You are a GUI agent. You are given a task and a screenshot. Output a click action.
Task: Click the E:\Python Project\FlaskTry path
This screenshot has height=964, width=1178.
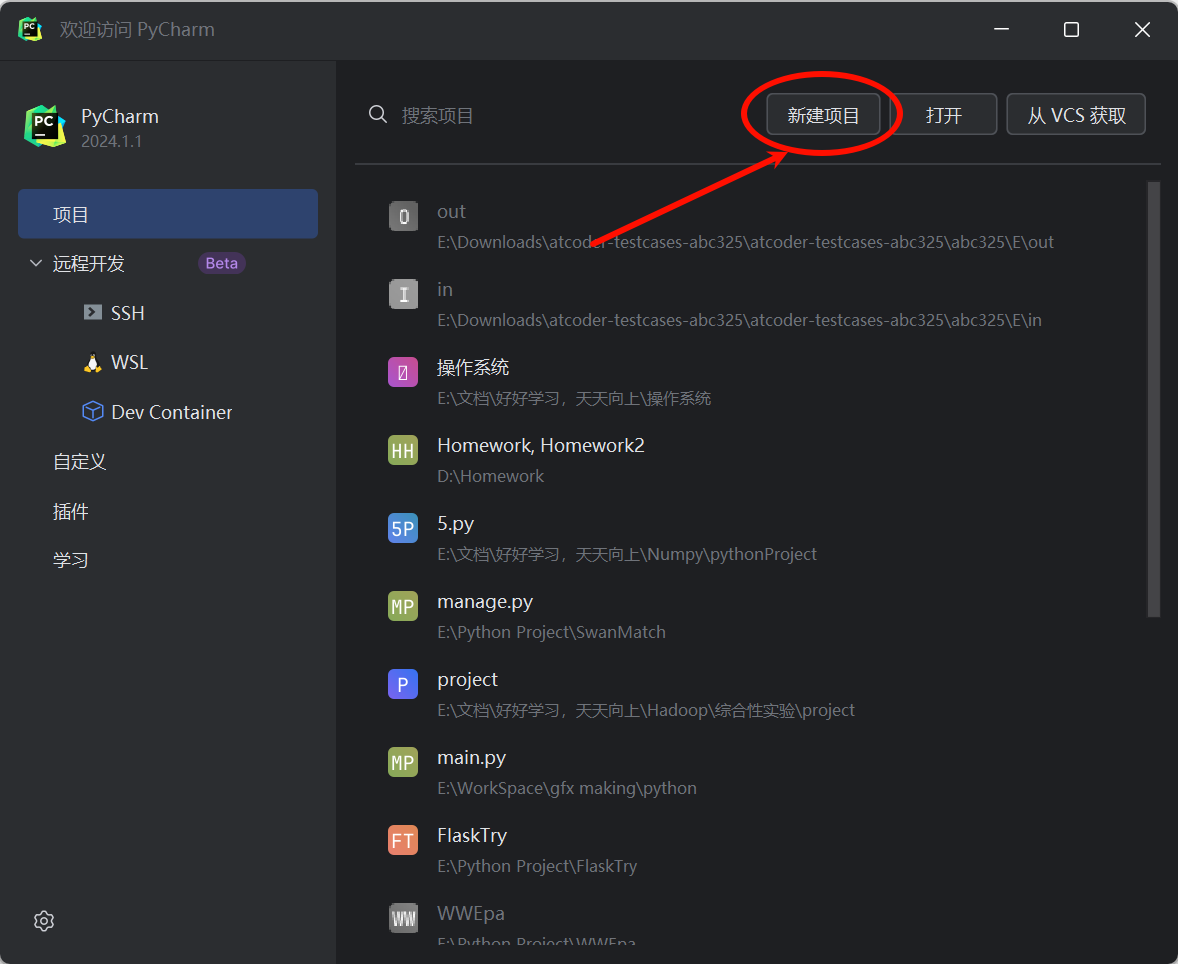click(537, 866)
